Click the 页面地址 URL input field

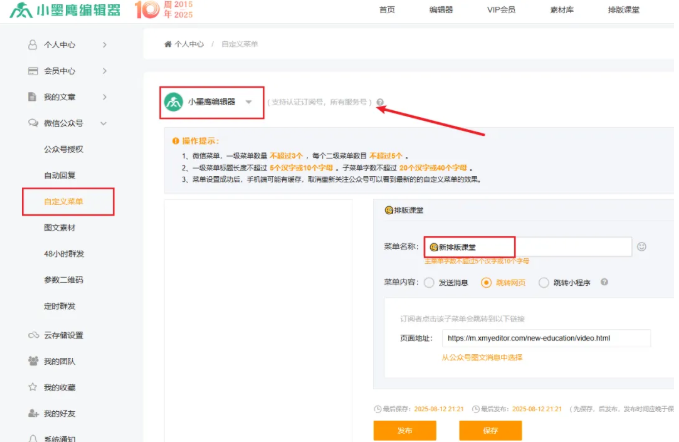546,338
